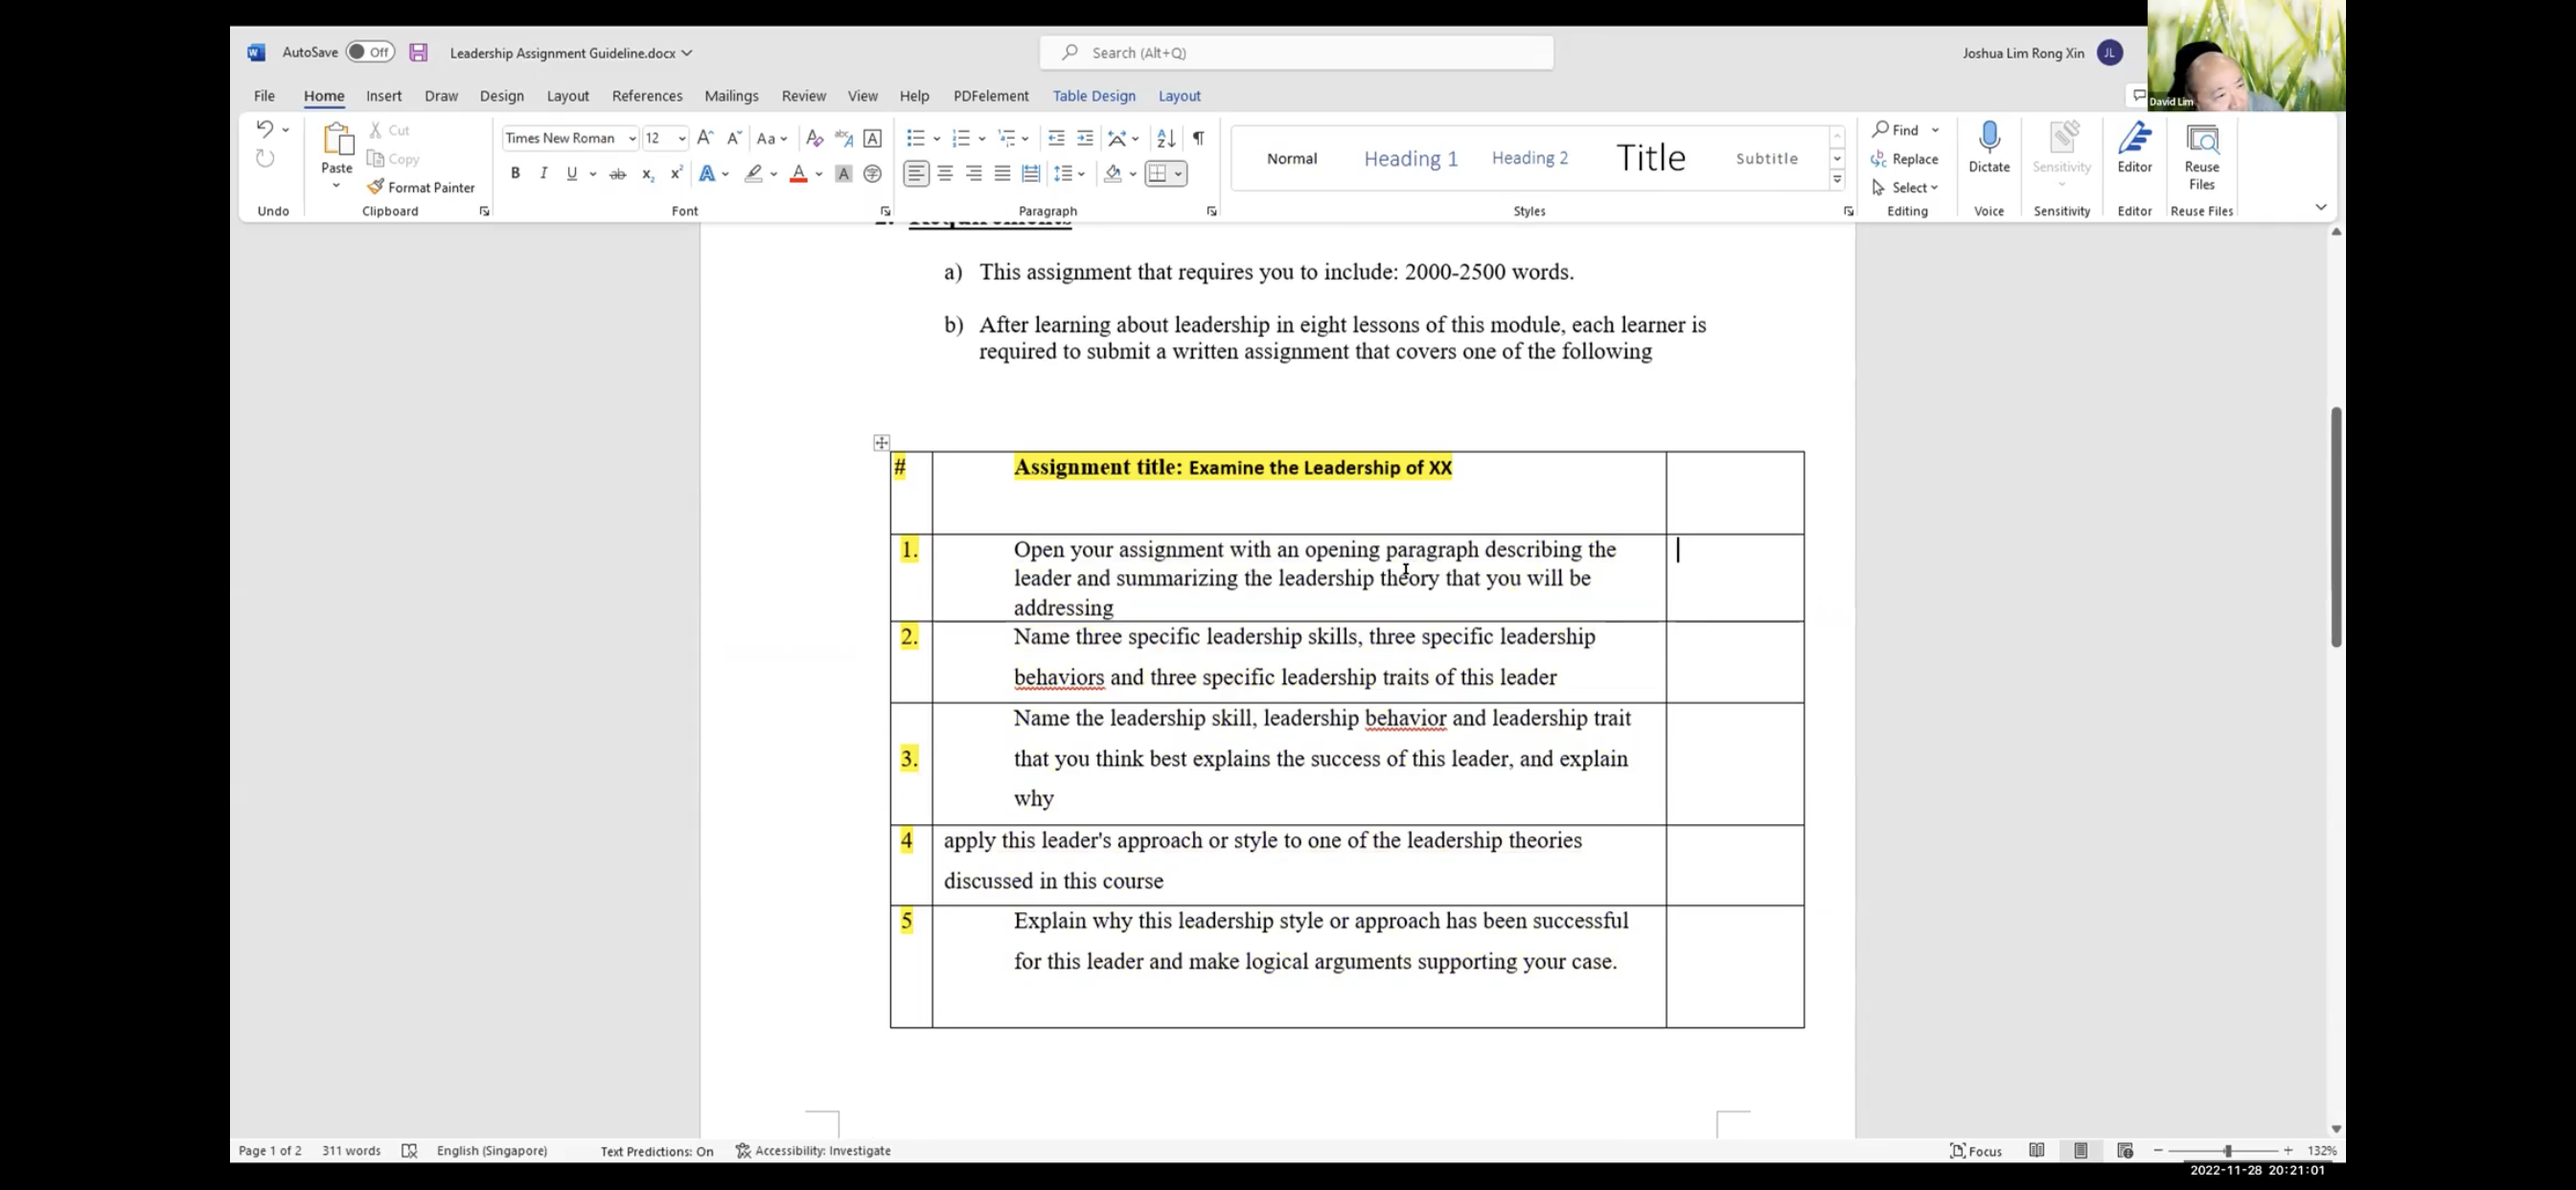
Task: Click the Replace button
Action: click(1905, 159)
